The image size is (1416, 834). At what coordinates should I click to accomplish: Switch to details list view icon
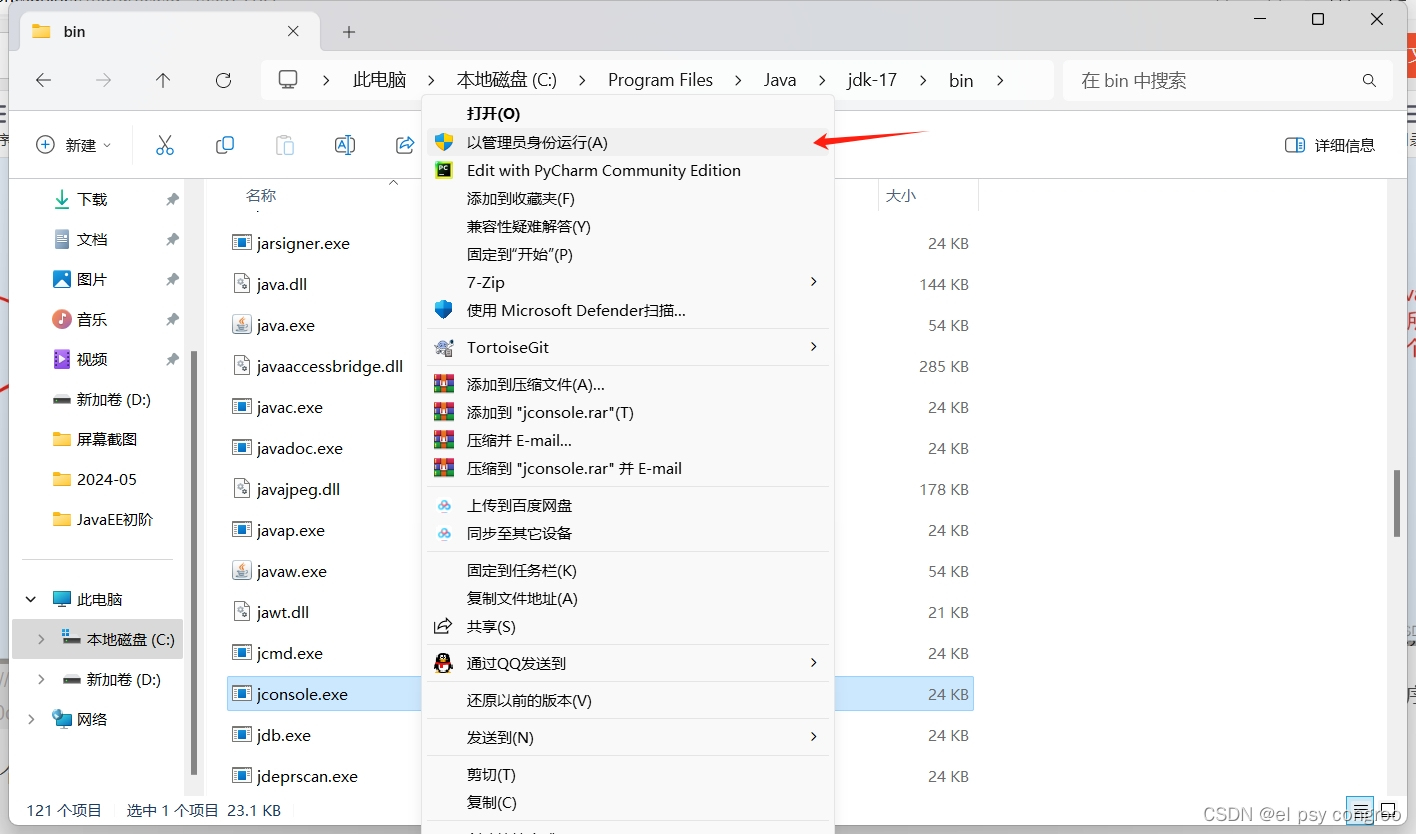coord(1361,809)
